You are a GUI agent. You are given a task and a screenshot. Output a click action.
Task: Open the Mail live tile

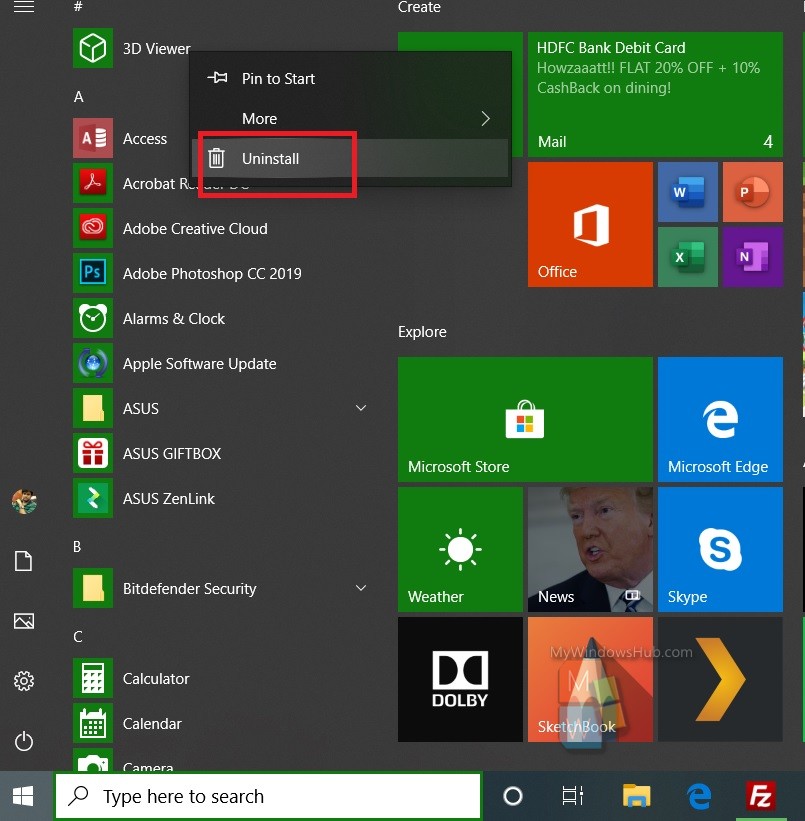pyautogui.click(x=655, y=95)
